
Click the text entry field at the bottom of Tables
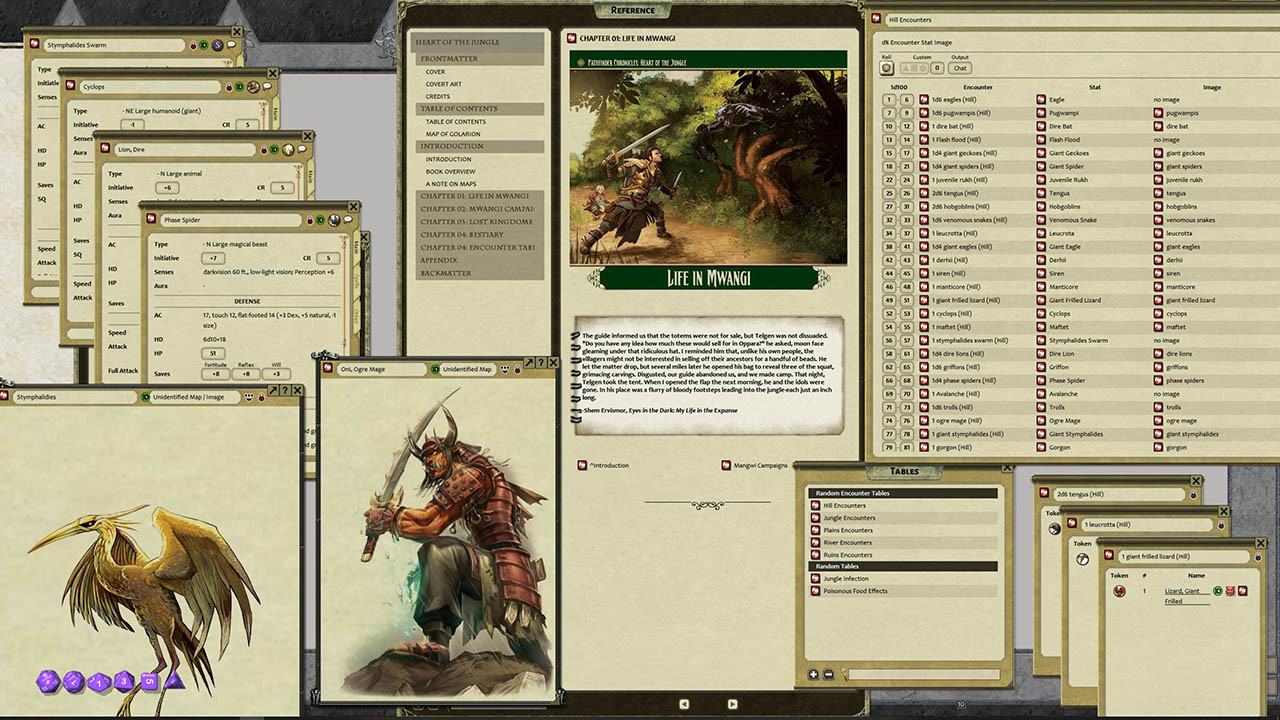click(x=920, y=674)
